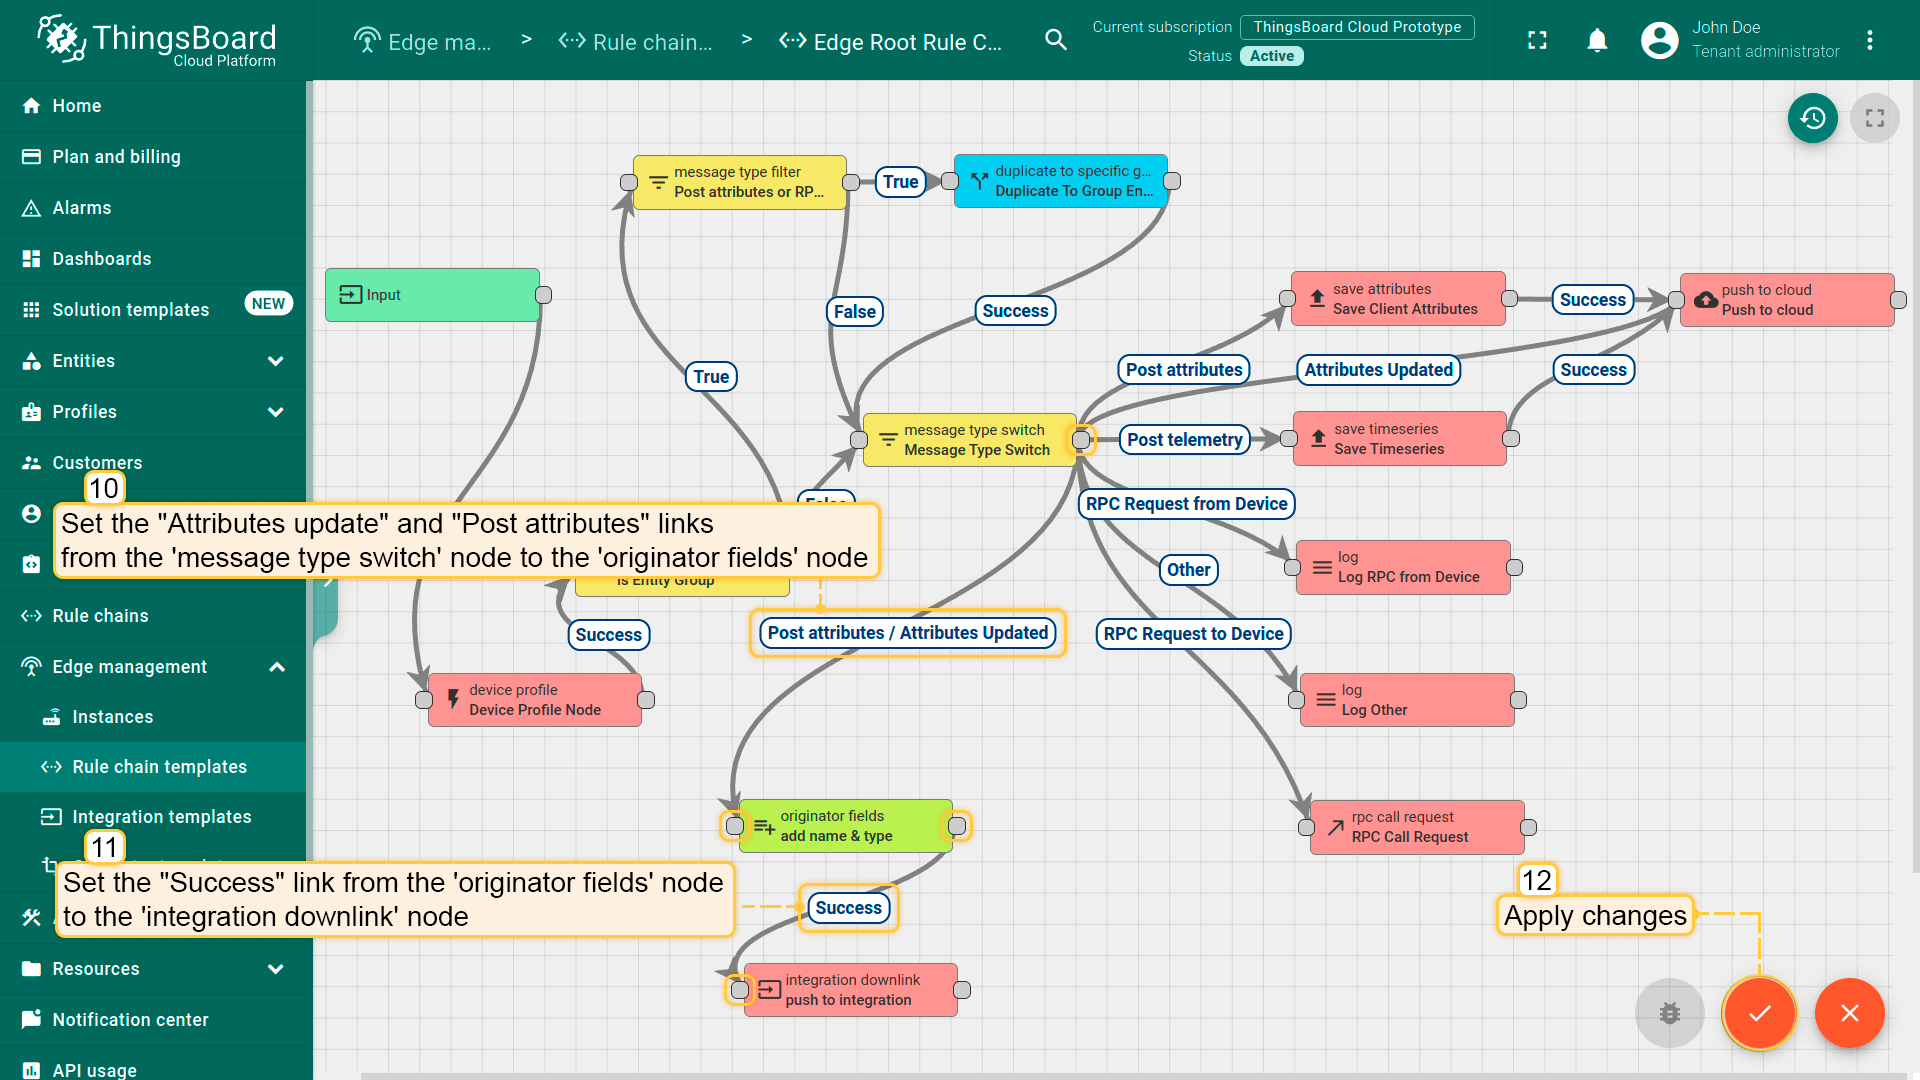The image size is (1920, 1080).
Task: Expand the Profiles menu section
Action: point(275,412)
